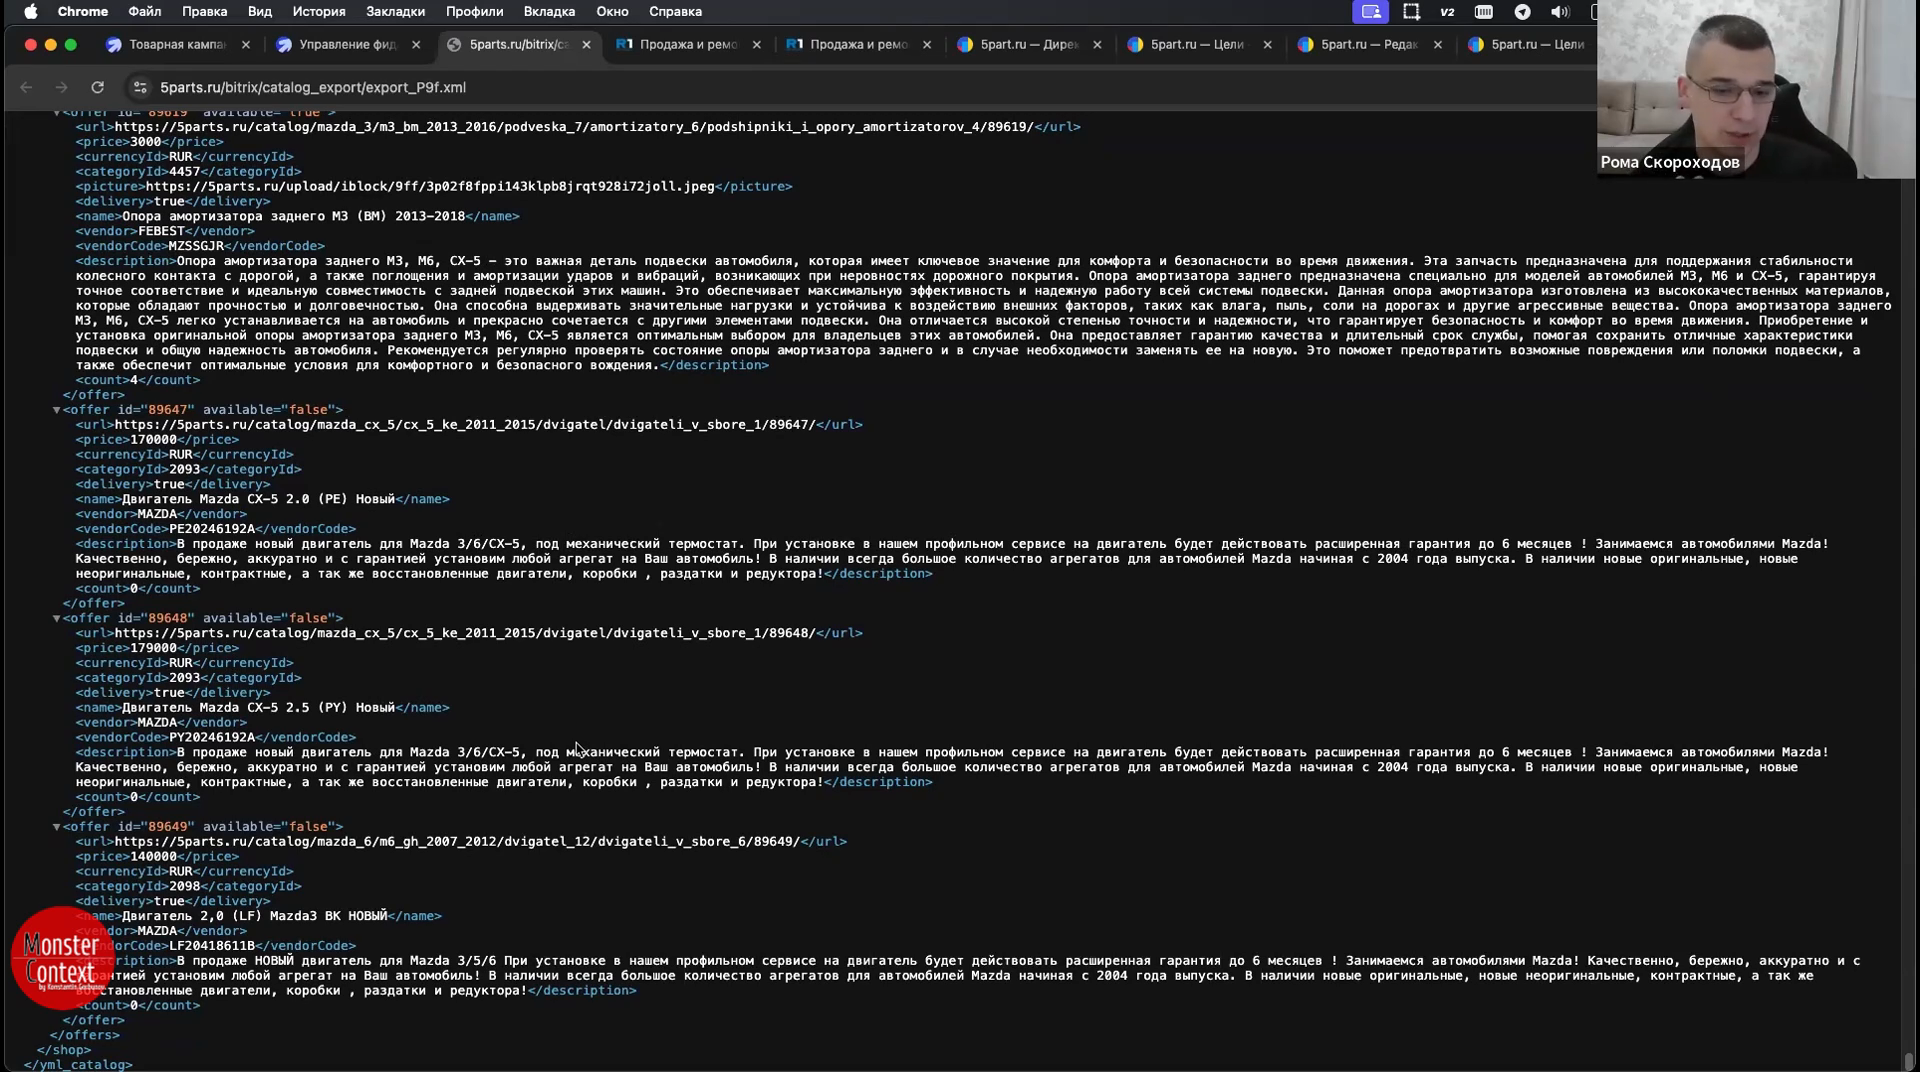Viewport: 1920px width, 1072px height.
Task: Collapse the offer id 89647 node
Action: (x=57, y=410)
